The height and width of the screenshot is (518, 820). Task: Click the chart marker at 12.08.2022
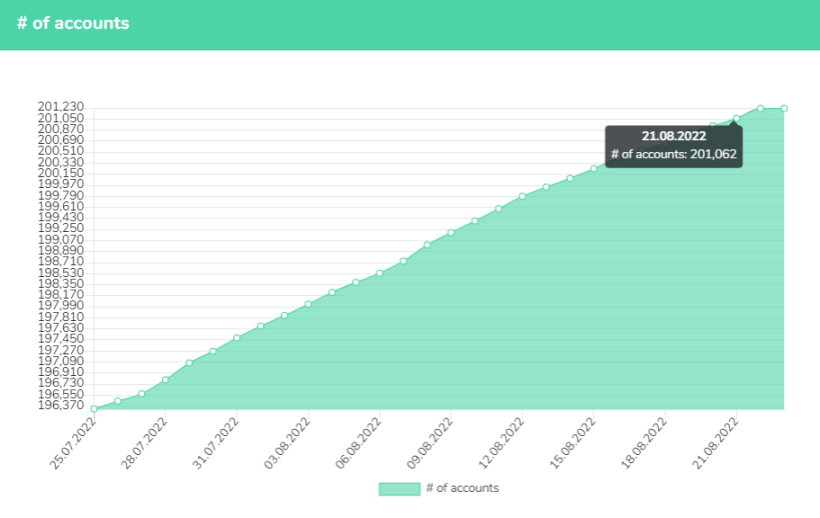[x=522, y=196]
